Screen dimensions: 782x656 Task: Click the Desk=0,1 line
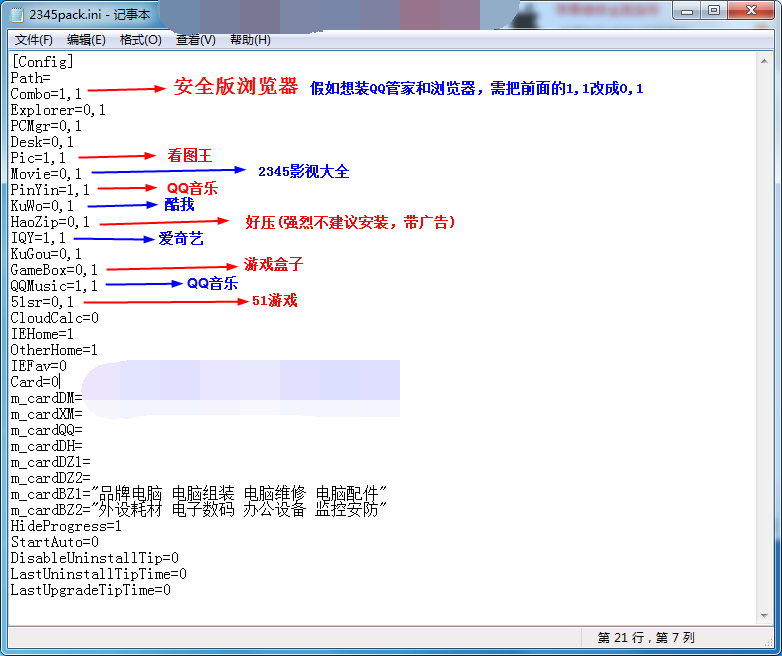coord(42,142)
